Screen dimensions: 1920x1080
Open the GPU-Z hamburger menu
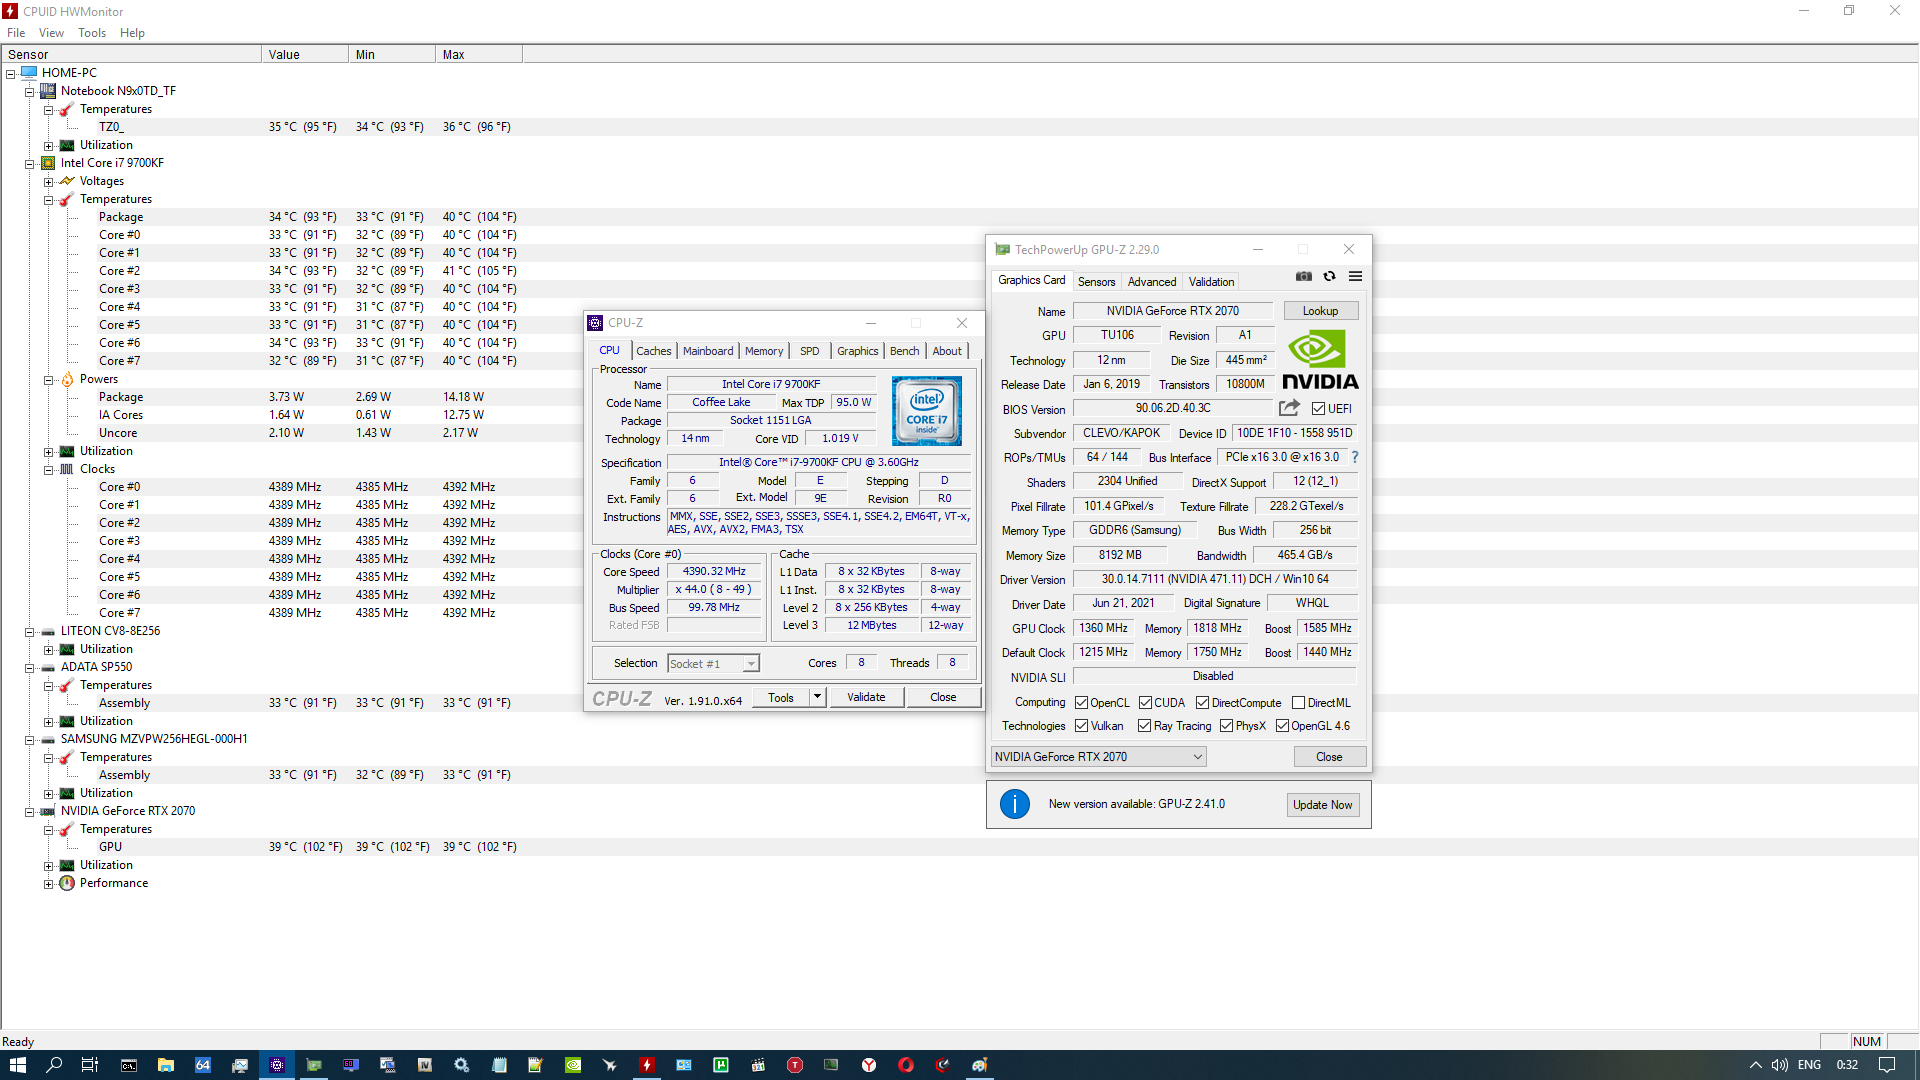(1355, 277)
